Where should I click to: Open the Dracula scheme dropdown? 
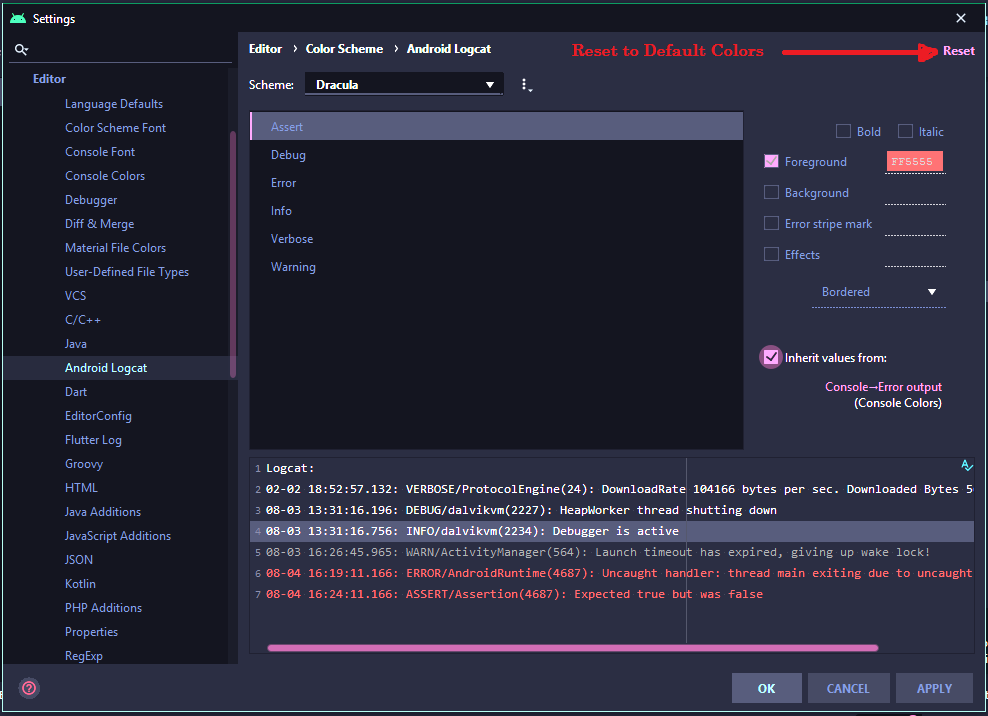point(404,85)
